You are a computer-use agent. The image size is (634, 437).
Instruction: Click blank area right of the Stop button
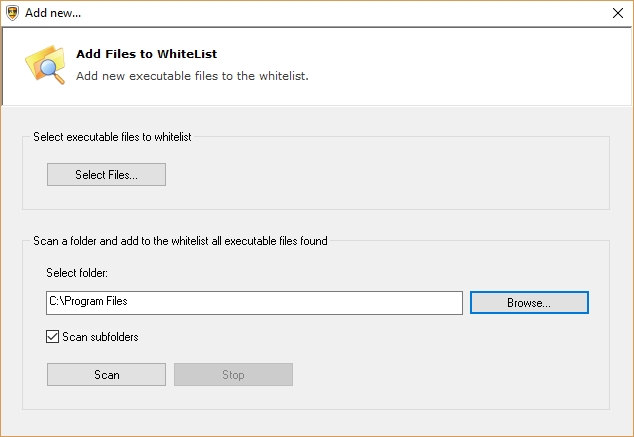pyautogui.click(x=450, y=375)
